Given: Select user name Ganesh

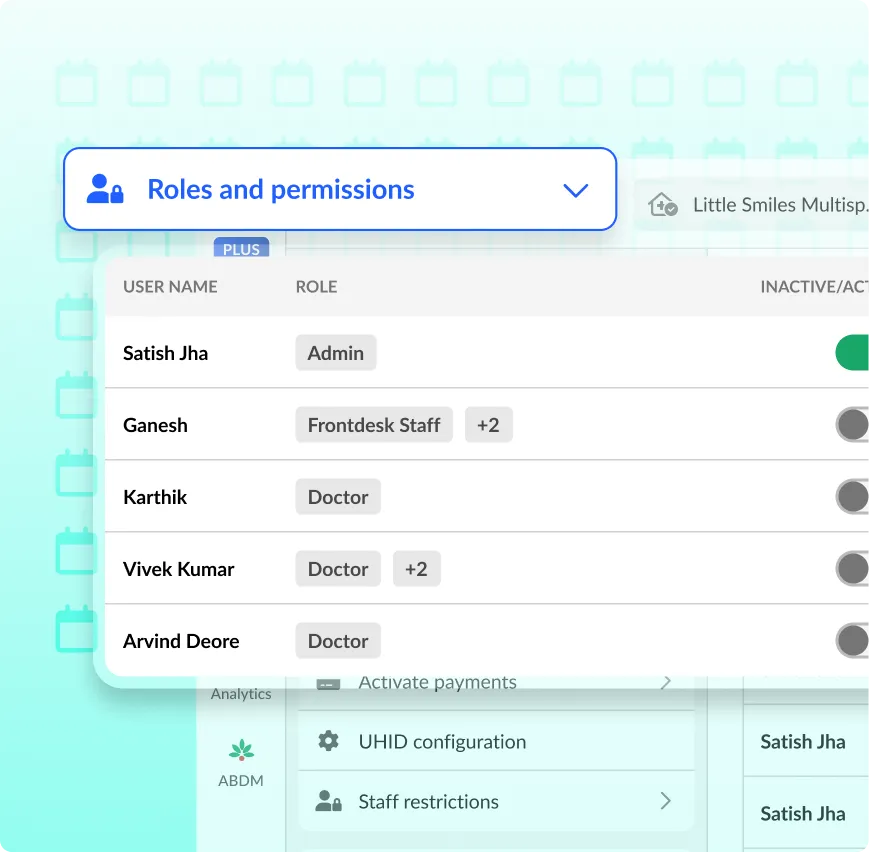Looking at the screenshot, I should click(155, 425).
